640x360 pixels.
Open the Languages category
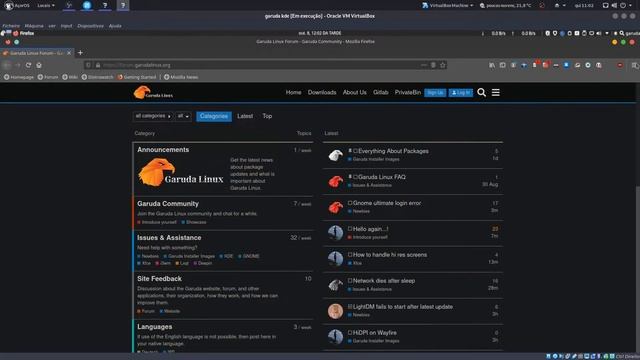(155, 327)
